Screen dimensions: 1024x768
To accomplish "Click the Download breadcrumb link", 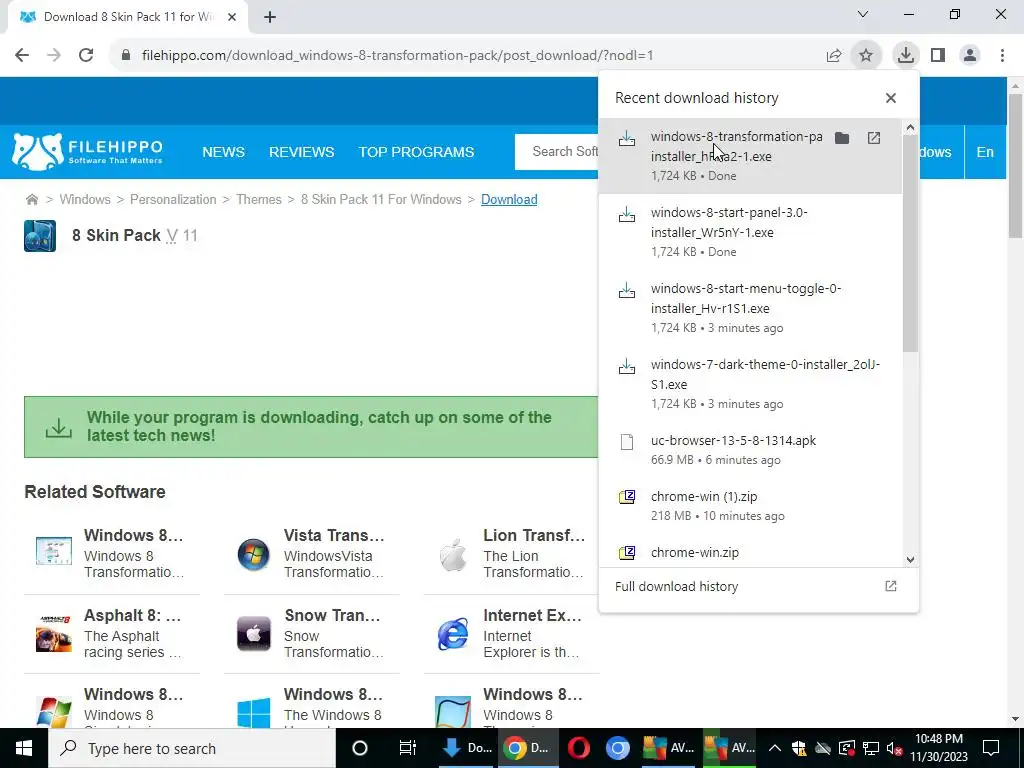I will pos(509,200).
